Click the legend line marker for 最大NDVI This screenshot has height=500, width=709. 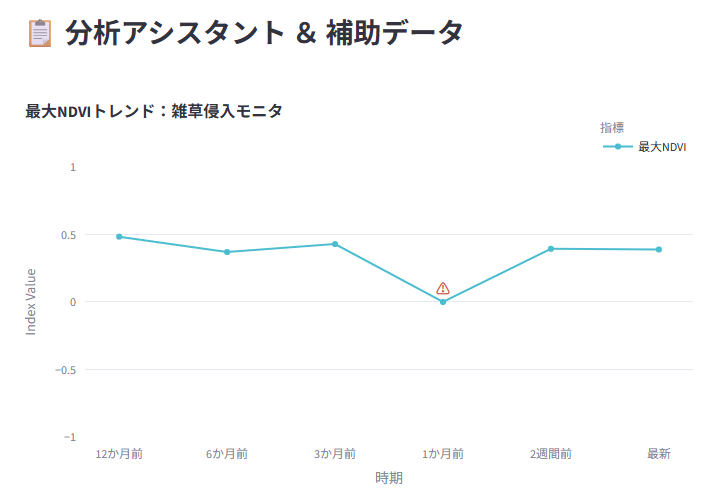point(618,146)
